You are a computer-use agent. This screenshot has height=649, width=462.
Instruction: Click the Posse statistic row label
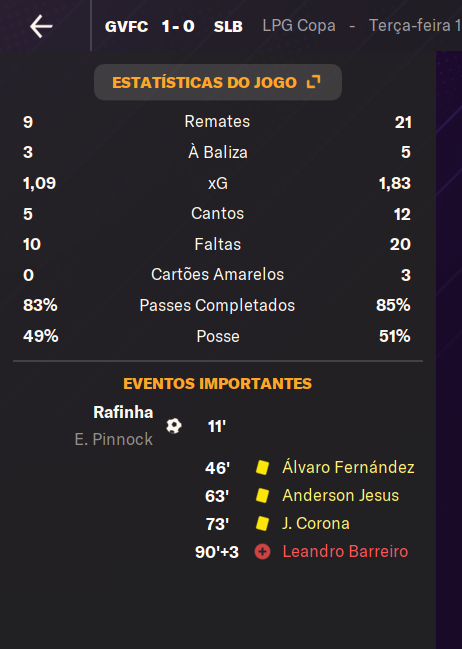pos(218,336)
